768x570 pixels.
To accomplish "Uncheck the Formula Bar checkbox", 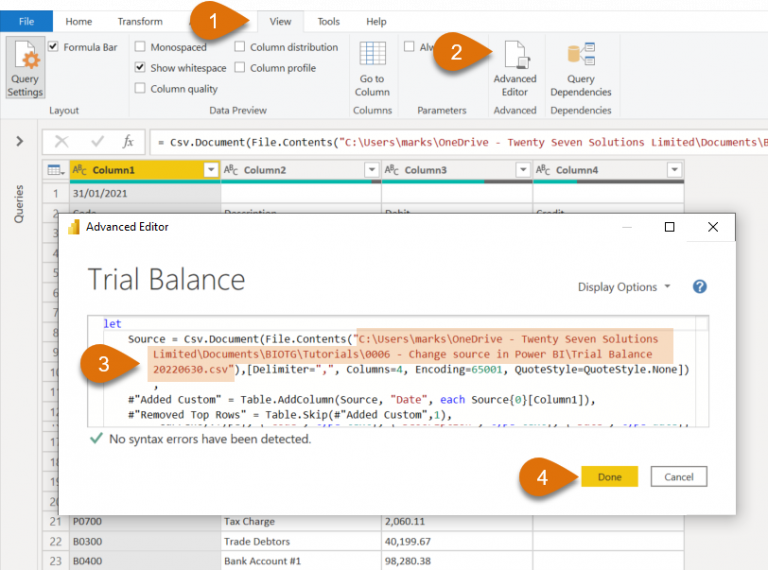I will click(x=53, y=47).
